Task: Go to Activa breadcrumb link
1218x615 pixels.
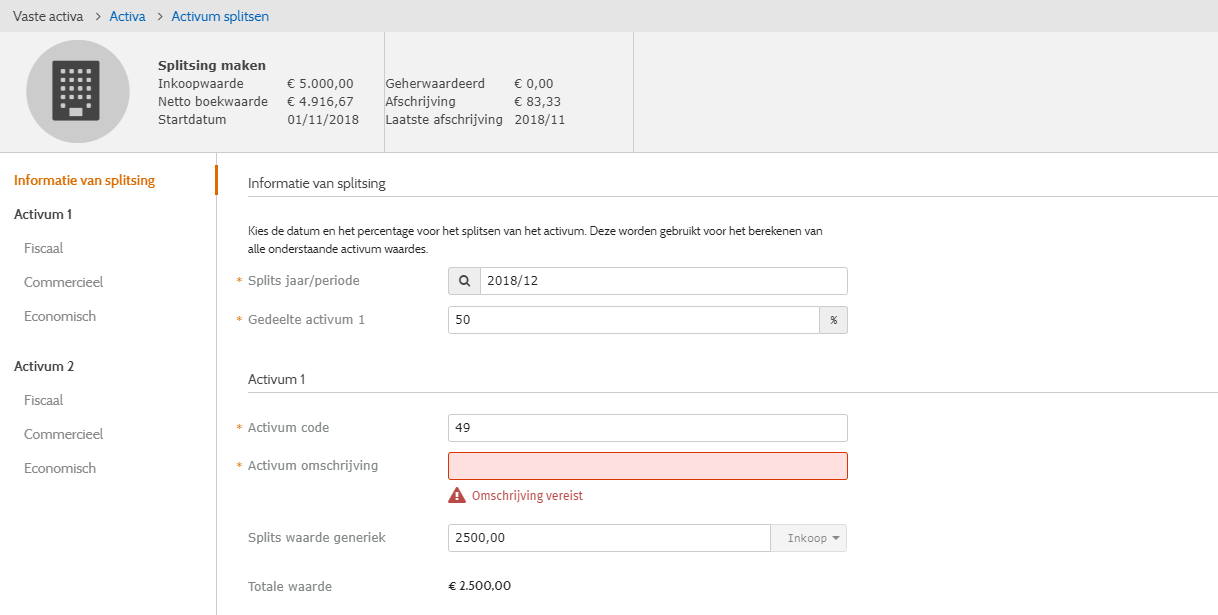Action: click(127, 16)
